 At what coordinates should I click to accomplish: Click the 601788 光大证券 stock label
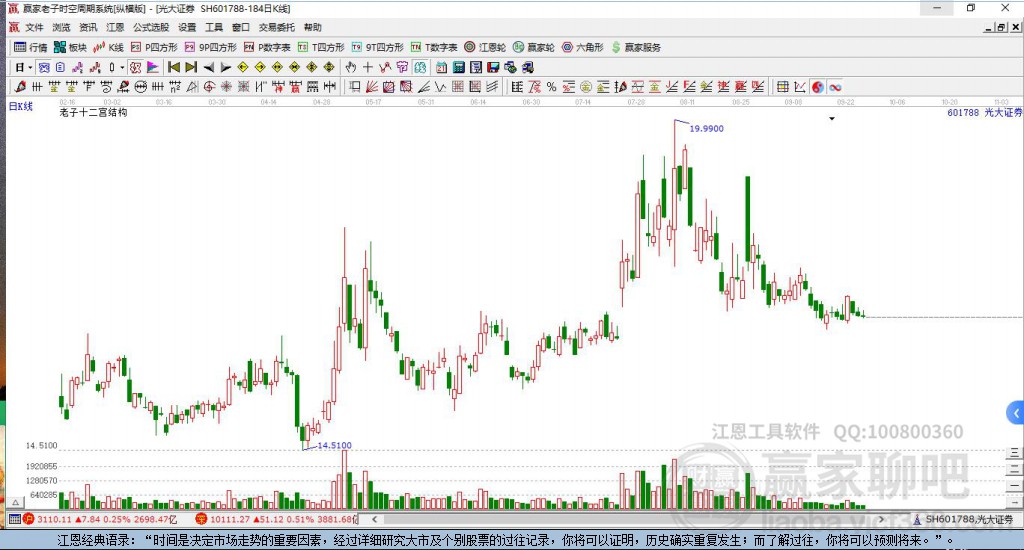pyautogui.click(x=984, y=112)
